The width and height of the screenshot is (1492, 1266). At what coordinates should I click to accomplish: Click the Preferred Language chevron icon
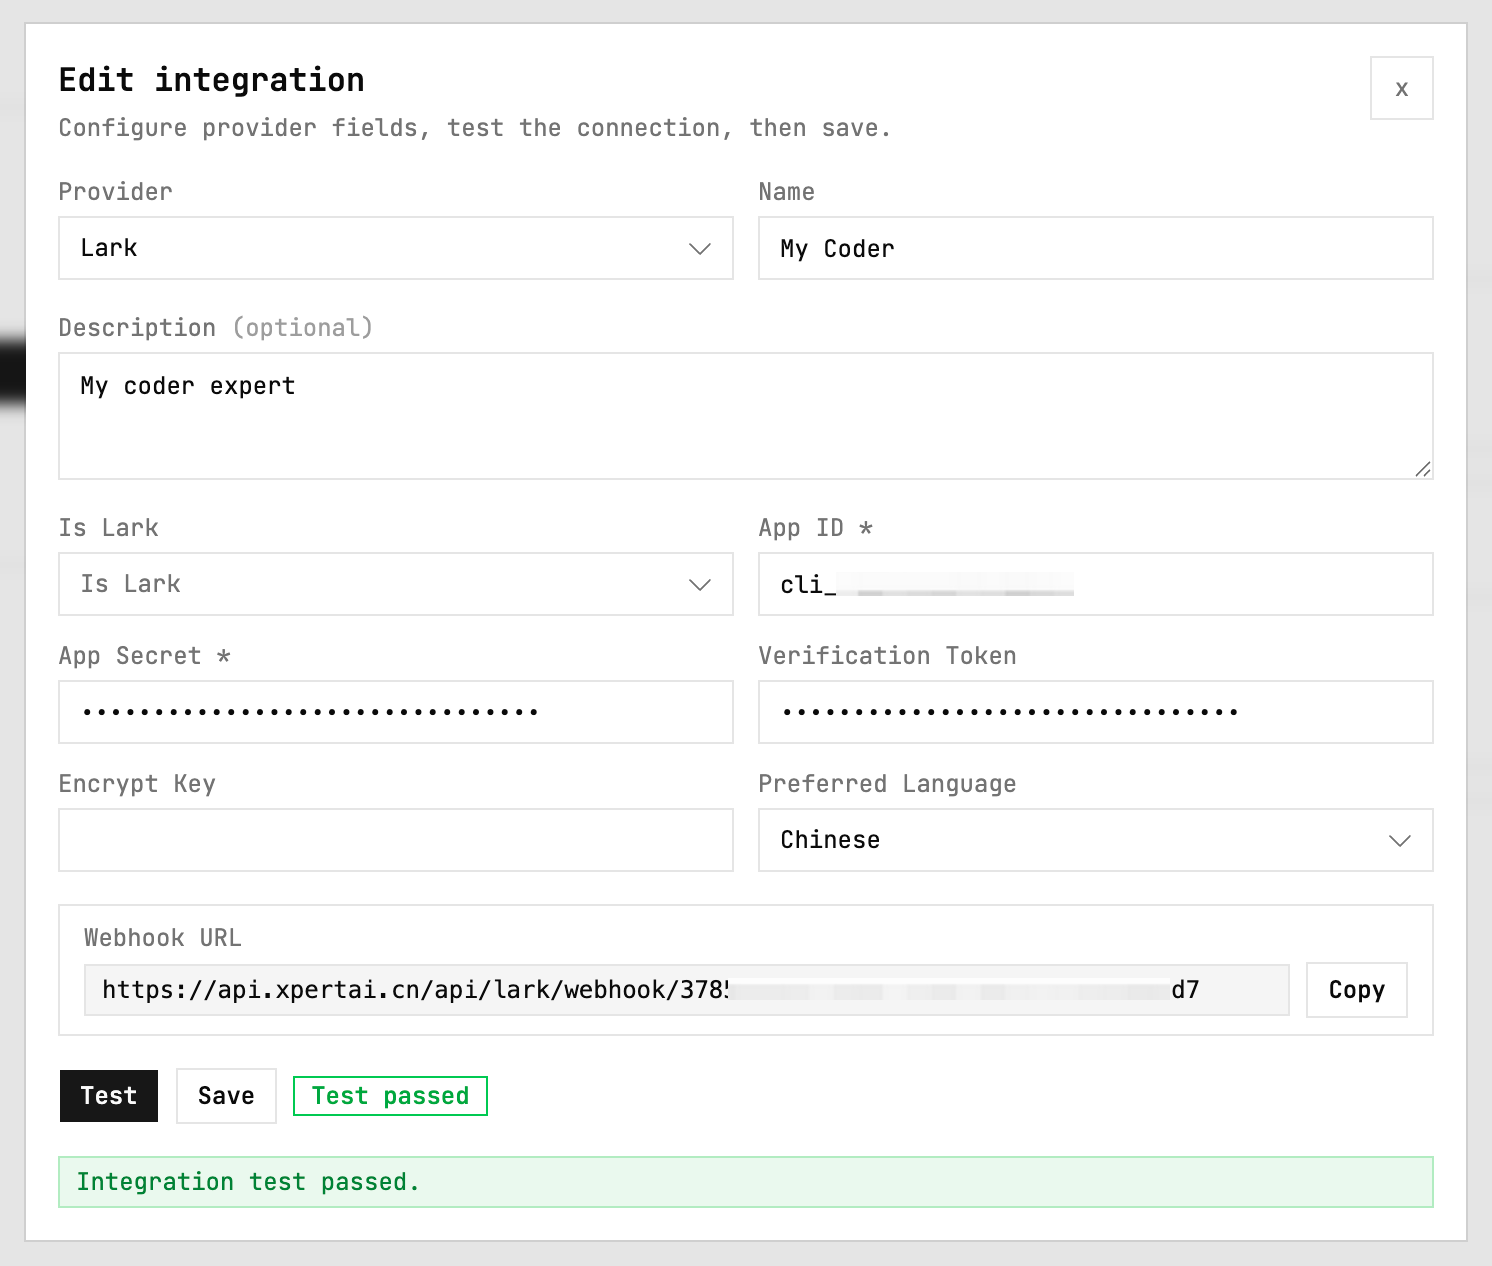click(1400, 841)
